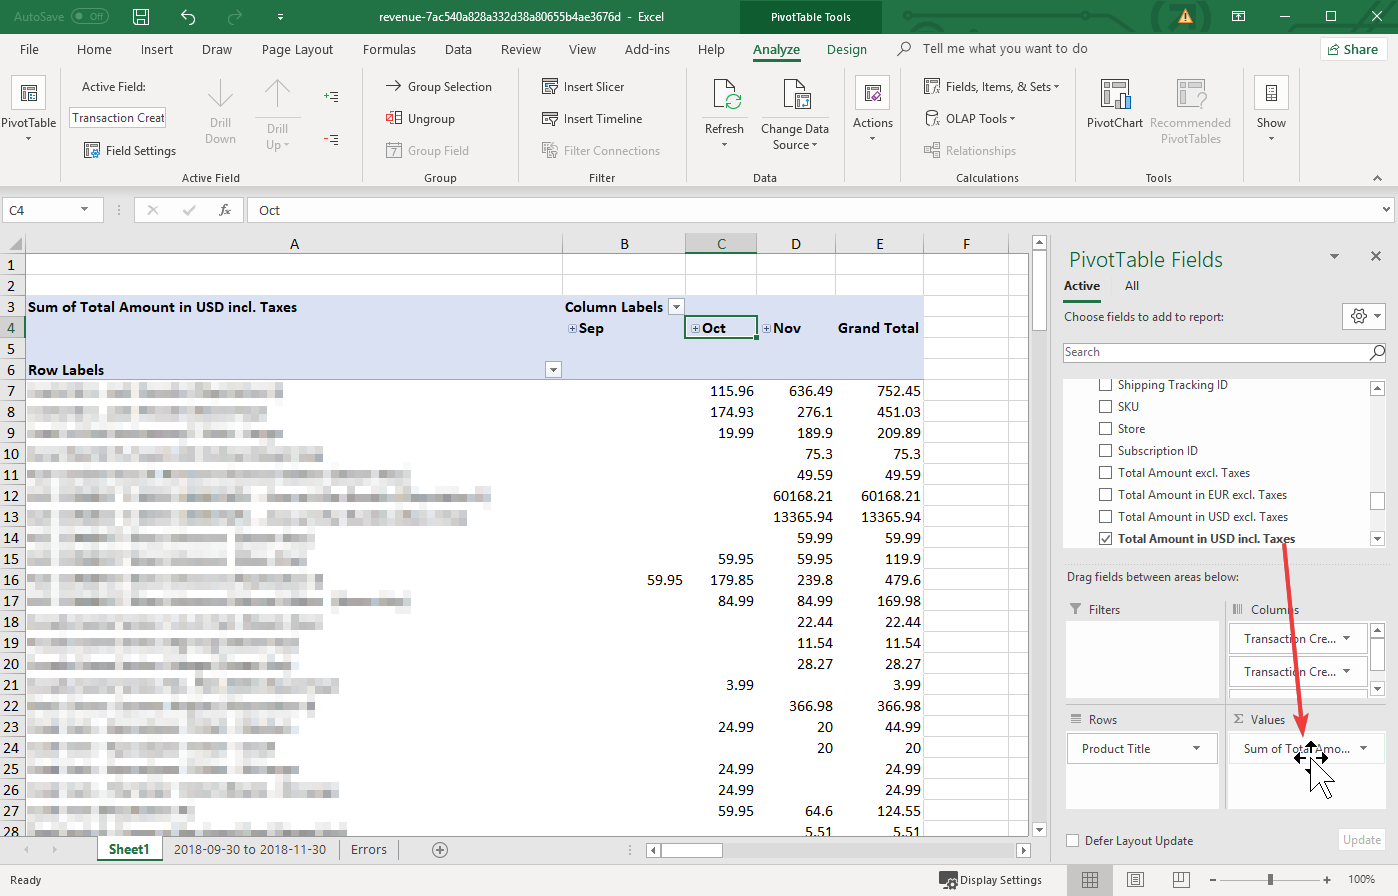Click the Group Selection arrow icon
The width and height of the screenshot is (1398, 896).
point(394,87)
